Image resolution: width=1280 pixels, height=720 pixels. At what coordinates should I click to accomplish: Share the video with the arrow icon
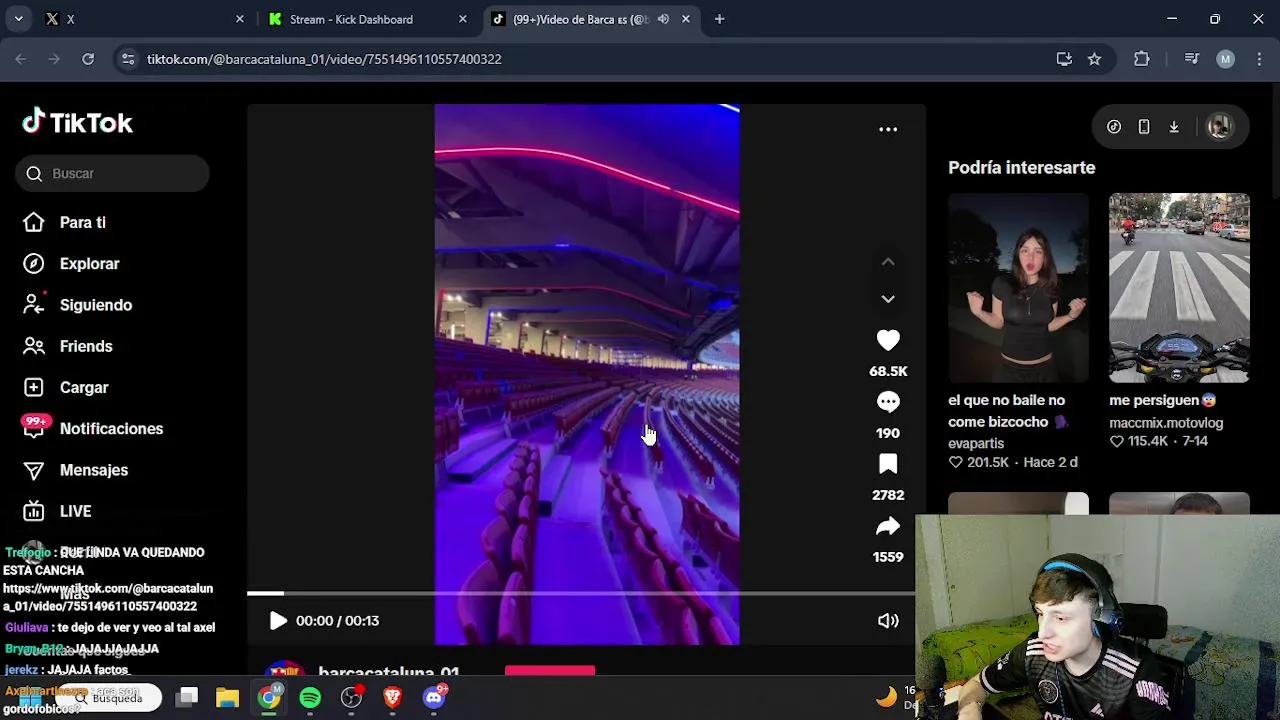[888, 526]
